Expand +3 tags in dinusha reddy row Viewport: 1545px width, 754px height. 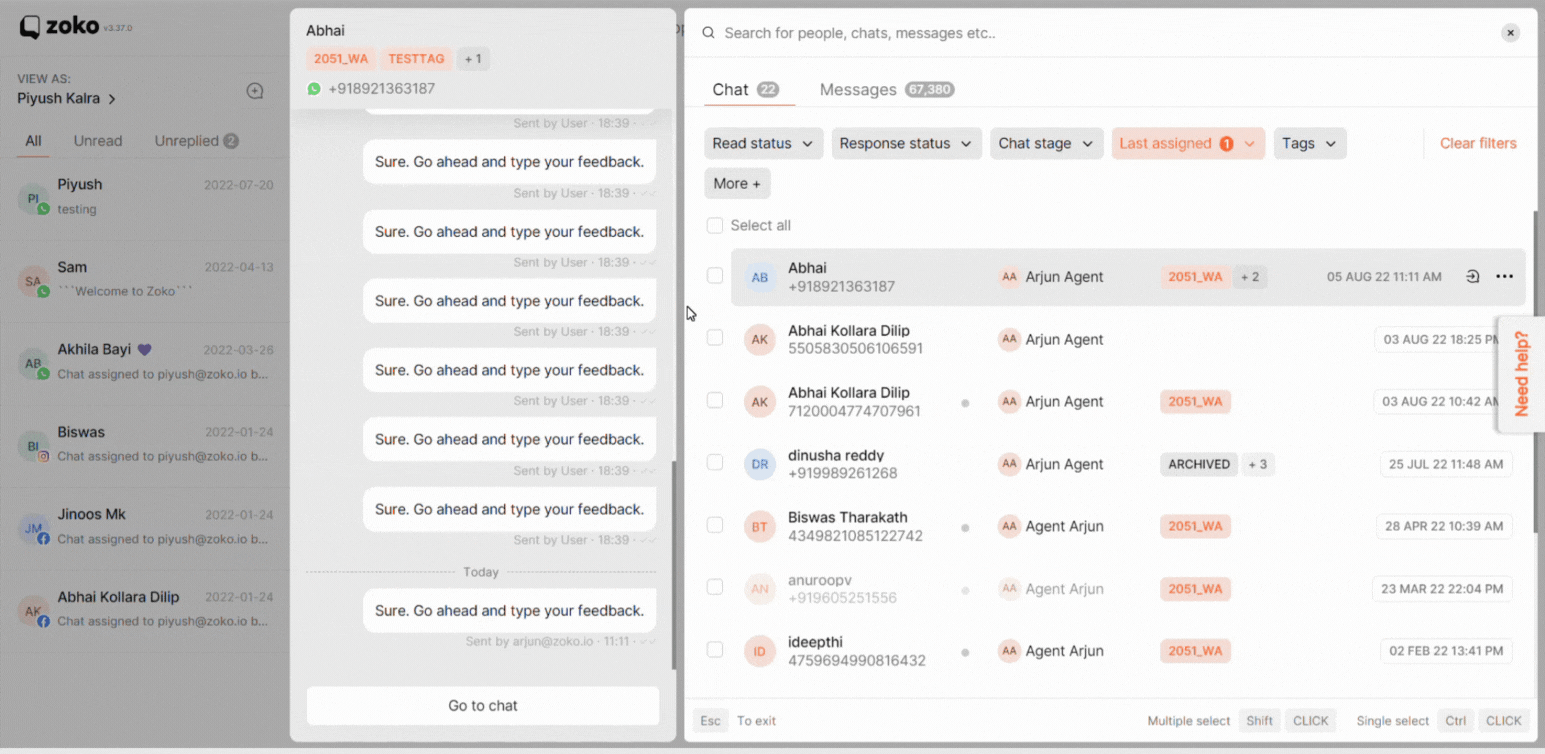(1257, 464)
